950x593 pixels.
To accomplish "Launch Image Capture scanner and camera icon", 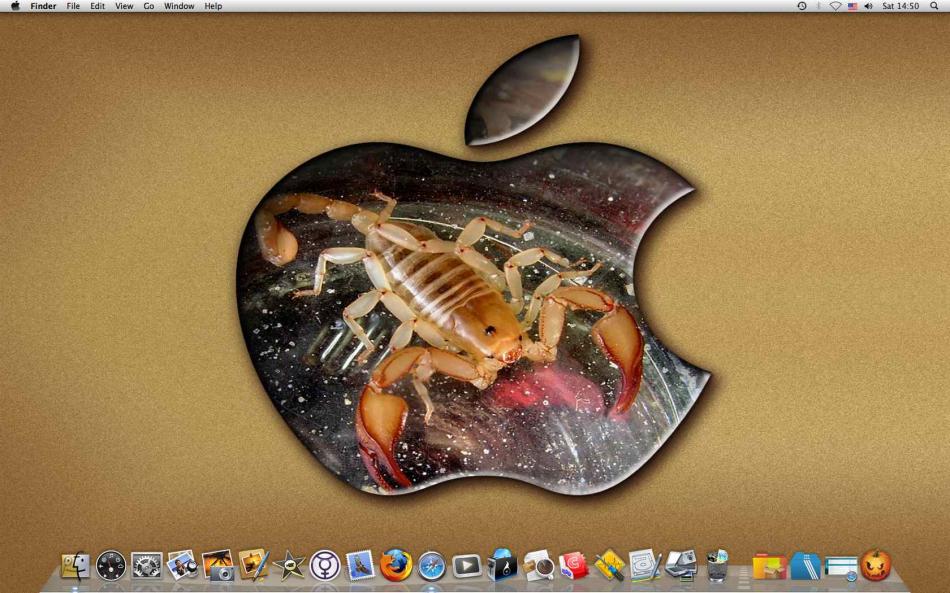I will (680, 565).
